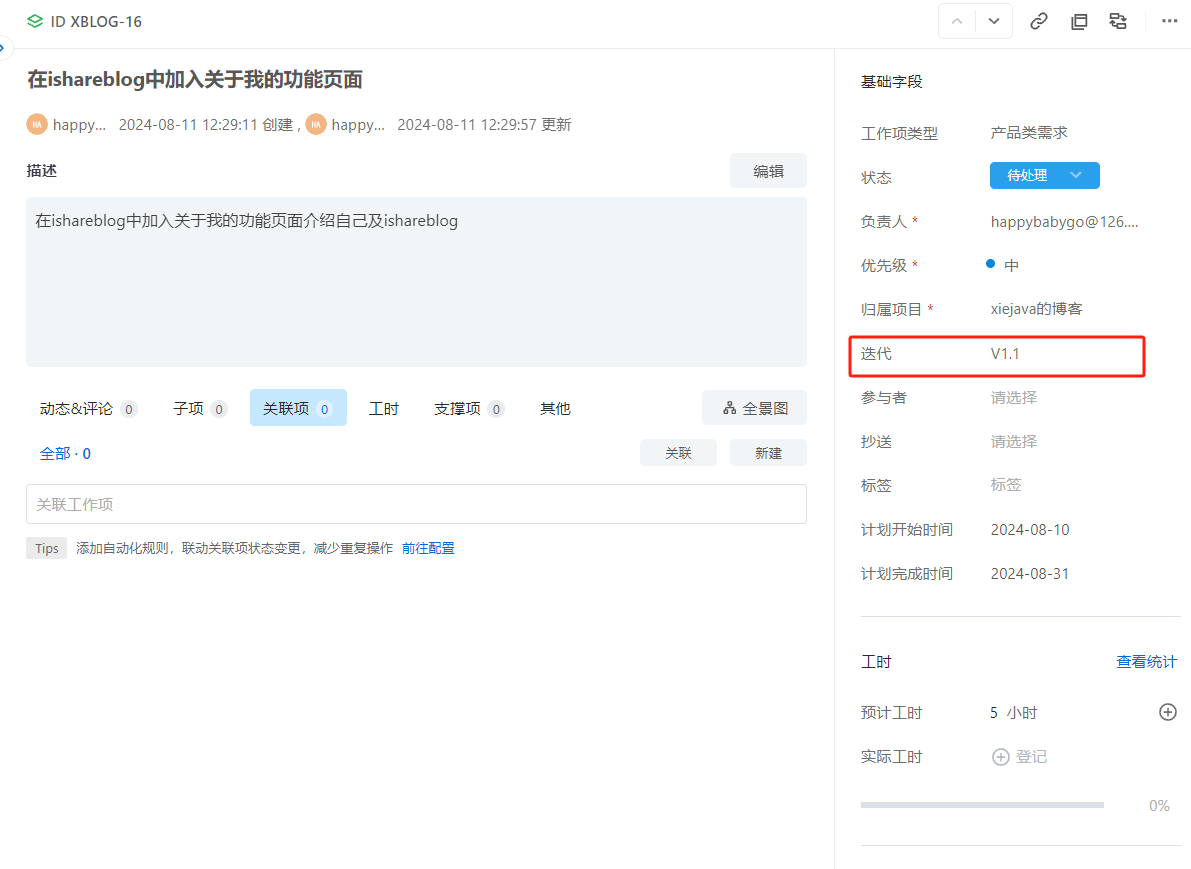Image resolution: width=1191 pixels, height=869 pixels.
Task: Expand the collapsed left sidebar arrow
Action: 4,47
